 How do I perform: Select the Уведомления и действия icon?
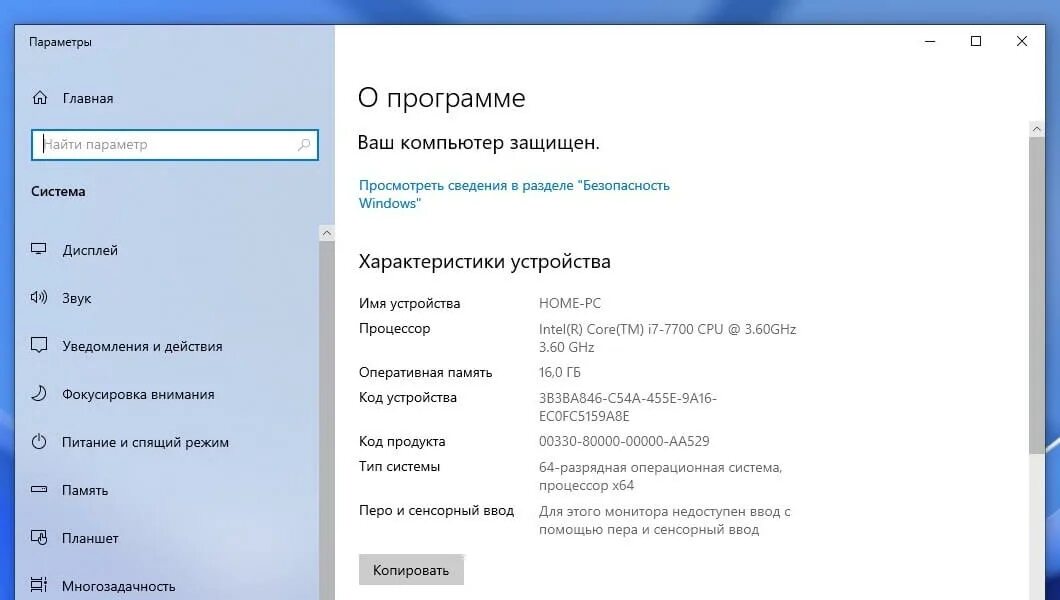point(39,345)
